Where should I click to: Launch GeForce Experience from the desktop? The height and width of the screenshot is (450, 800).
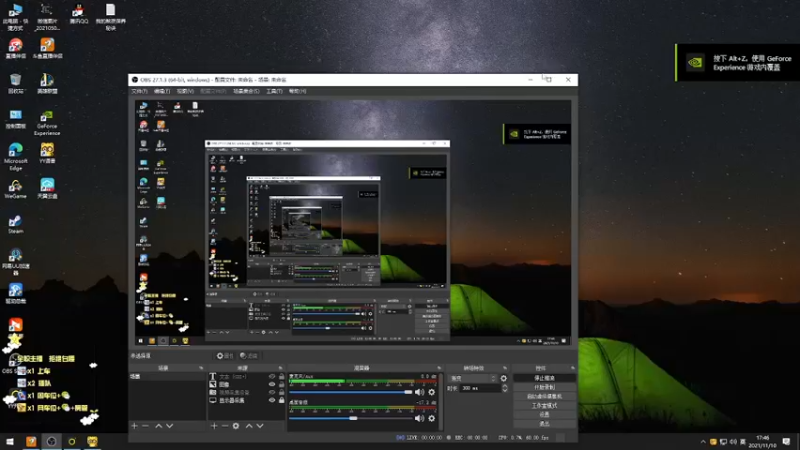click(47, 123)
